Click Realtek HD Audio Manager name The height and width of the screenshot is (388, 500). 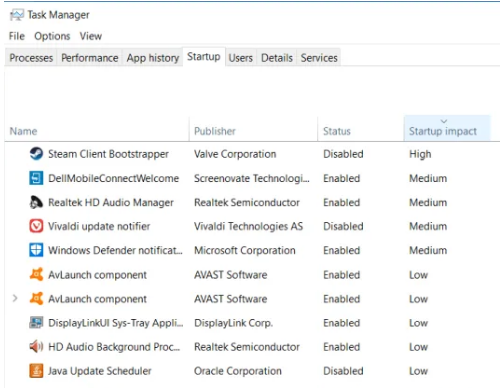click(x=111, y=202)
